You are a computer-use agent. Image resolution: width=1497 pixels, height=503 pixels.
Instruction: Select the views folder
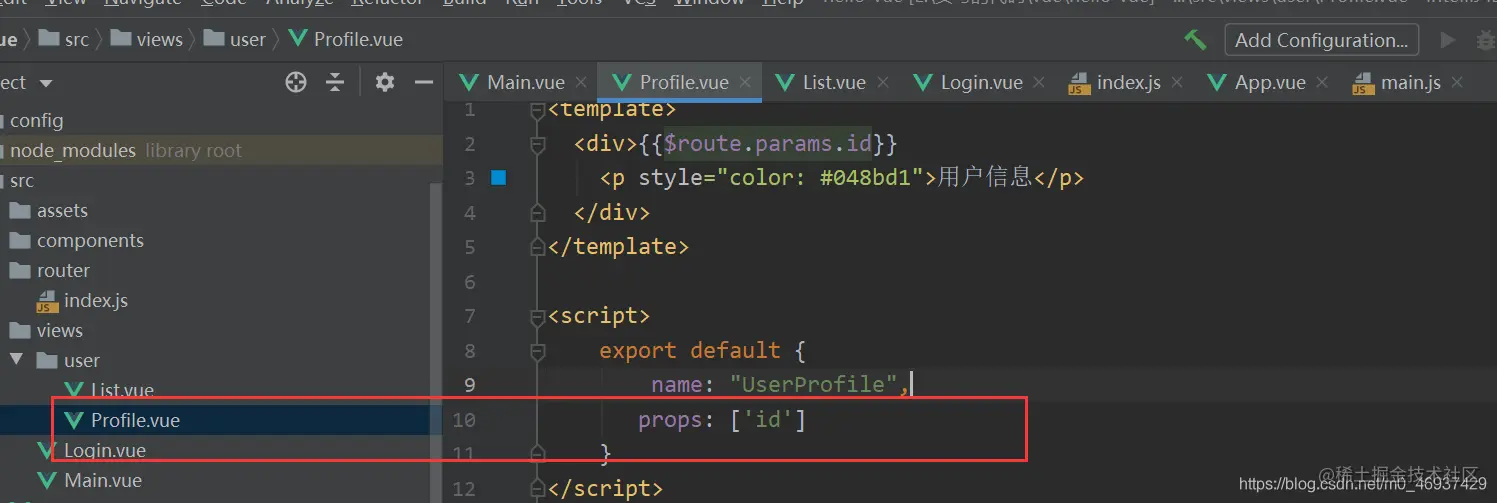(x=46, y=330)
